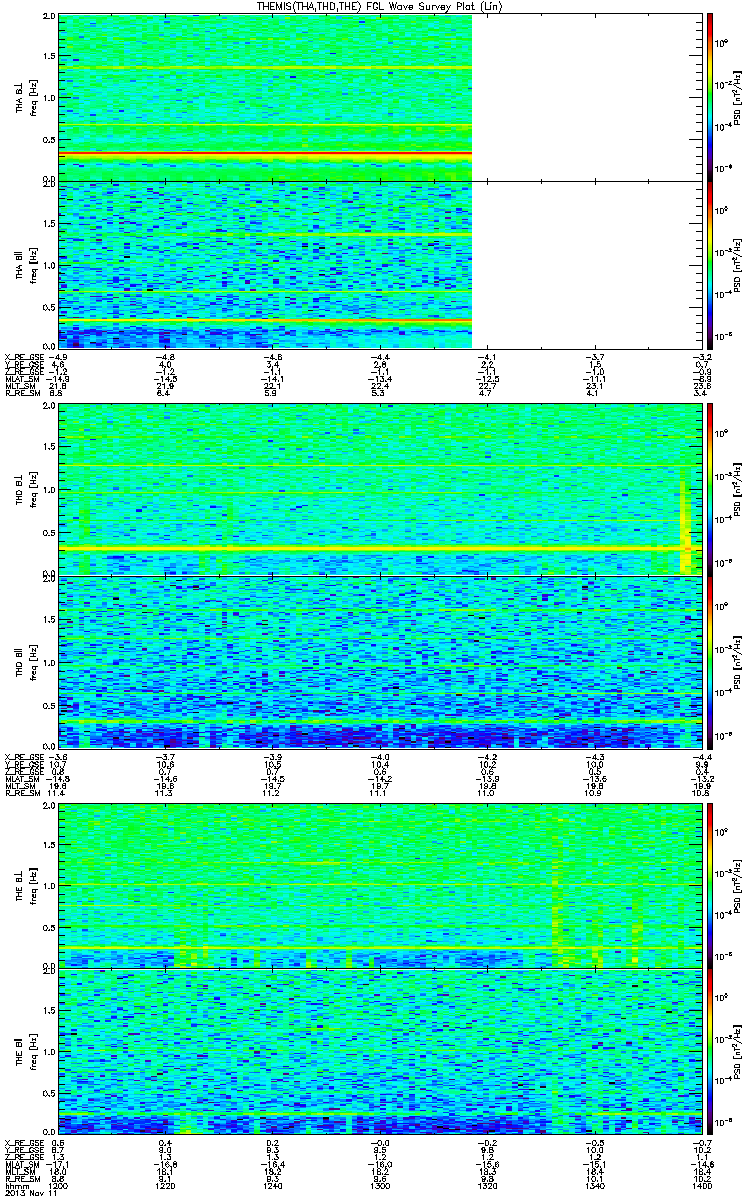750x1200 pixels.
Task: Click the PSD color bar beside THA B-perpendicular panel
Action: click(x=711, y=96)
